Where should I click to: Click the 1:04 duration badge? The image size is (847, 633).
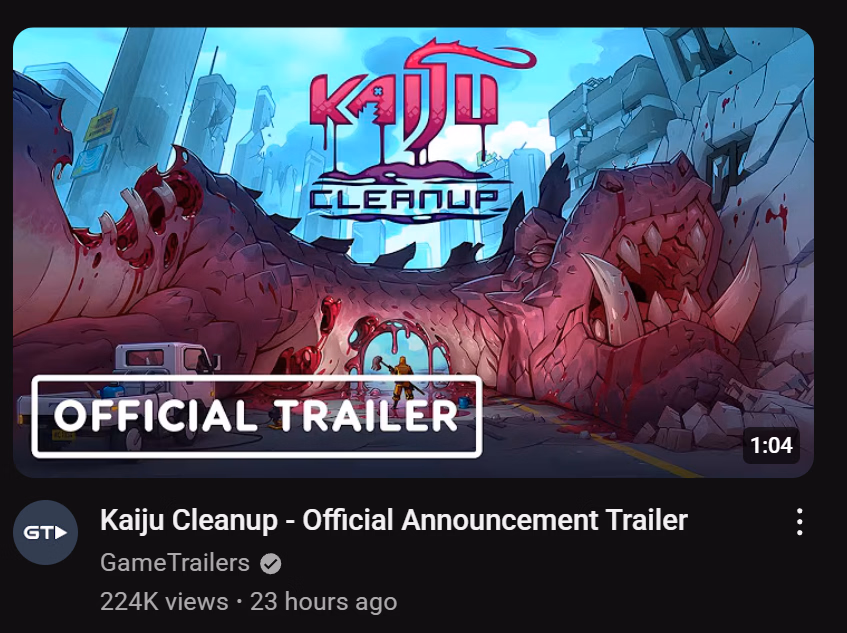tap(771, 445)
